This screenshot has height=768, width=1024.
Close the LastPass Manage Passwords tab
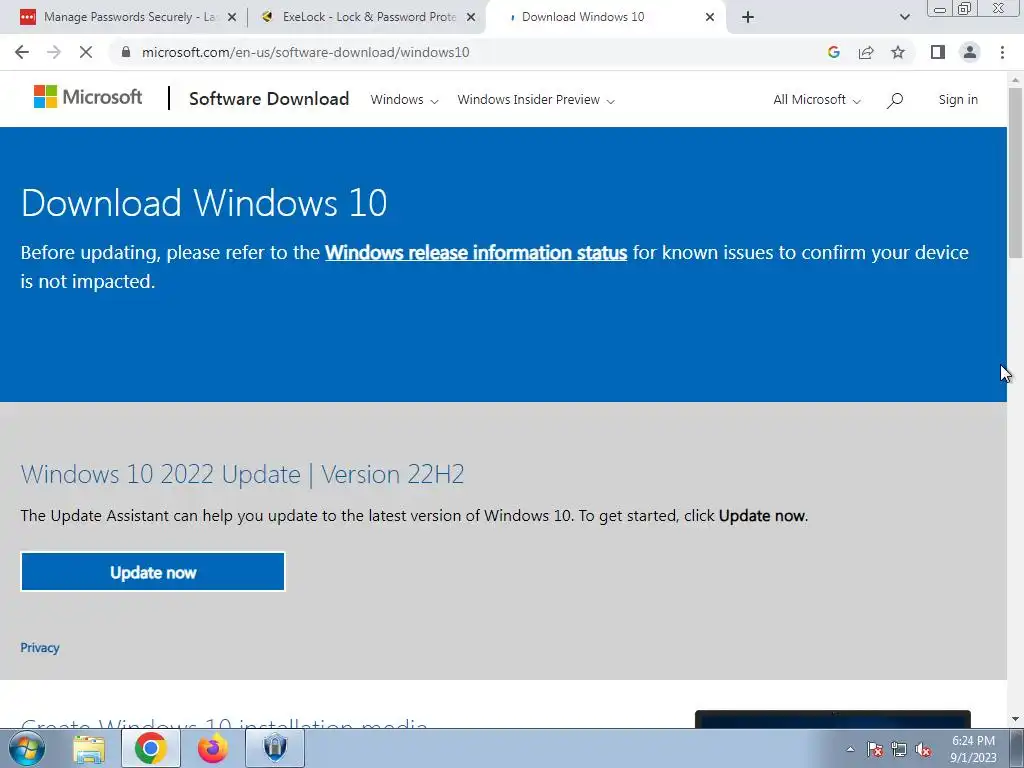232,17
